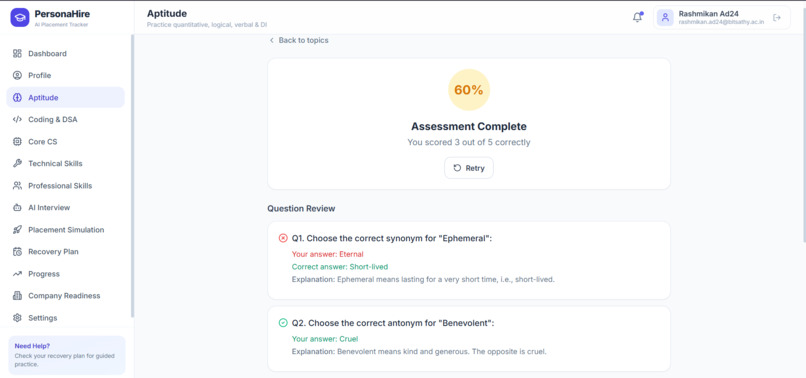Click the Q1 Ephemeral synonym question text
The image size is (806, 378).
[392, 238]
